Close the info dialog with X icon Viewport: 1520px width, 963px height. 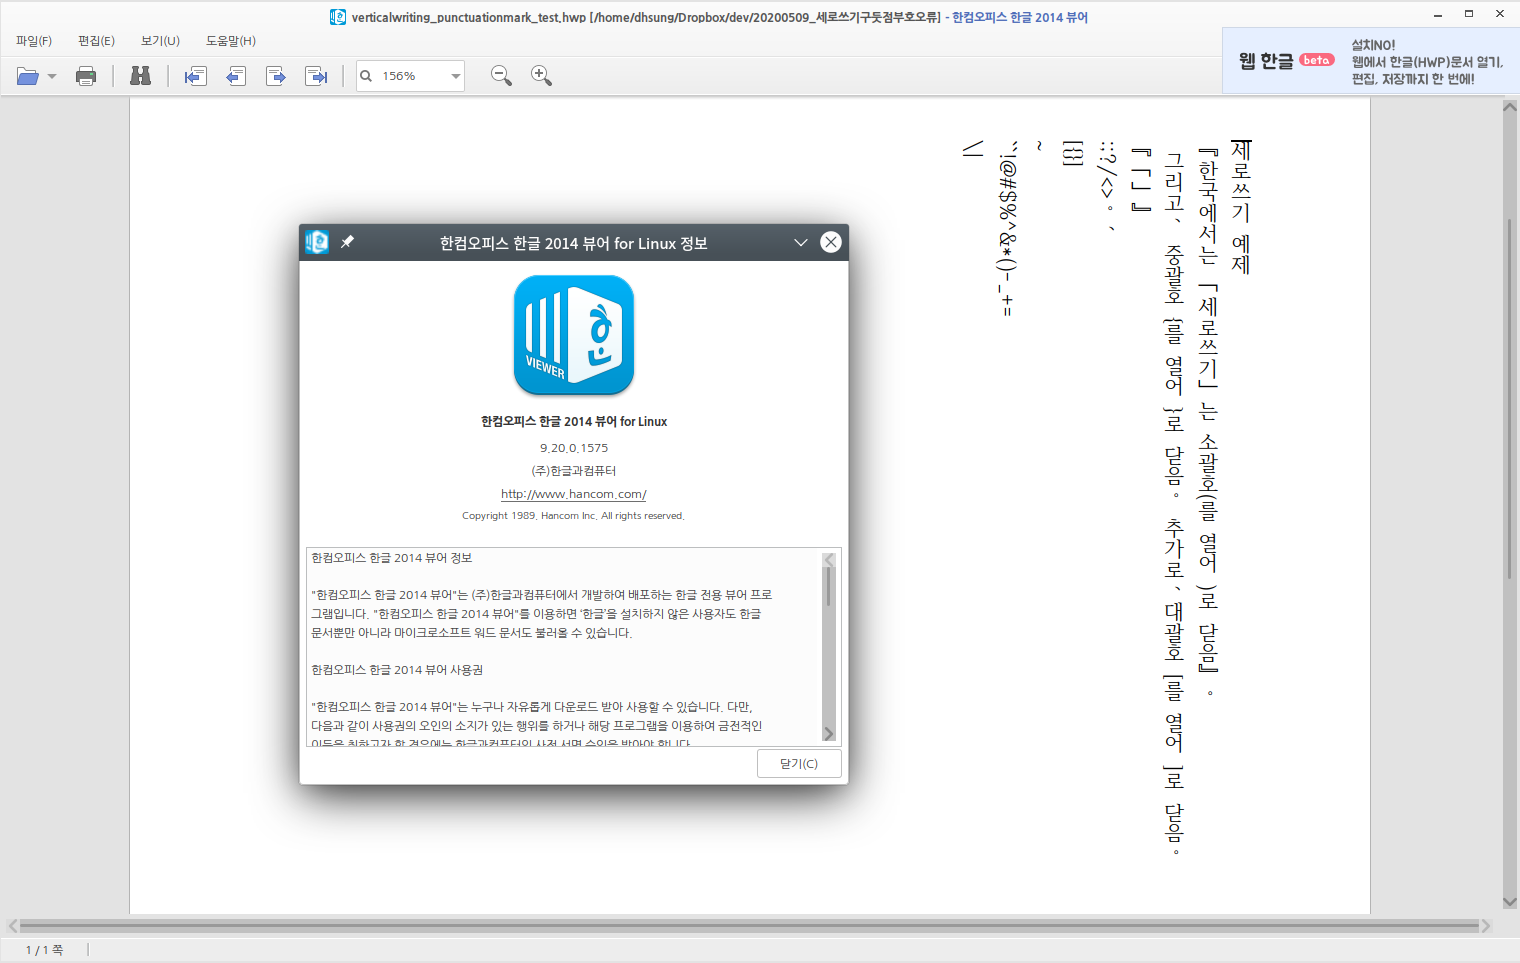coord(831,242)
